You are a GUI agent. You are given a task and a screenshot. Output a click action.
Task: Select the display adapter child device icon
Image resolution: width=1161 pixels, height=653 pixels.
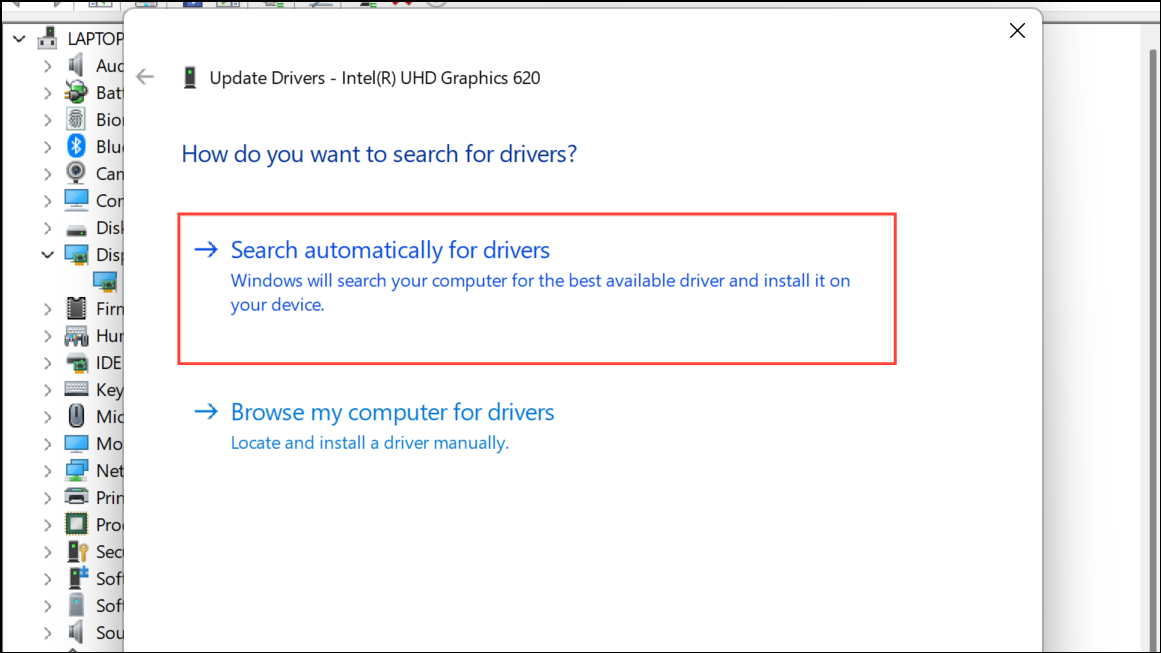pos(104,281)
